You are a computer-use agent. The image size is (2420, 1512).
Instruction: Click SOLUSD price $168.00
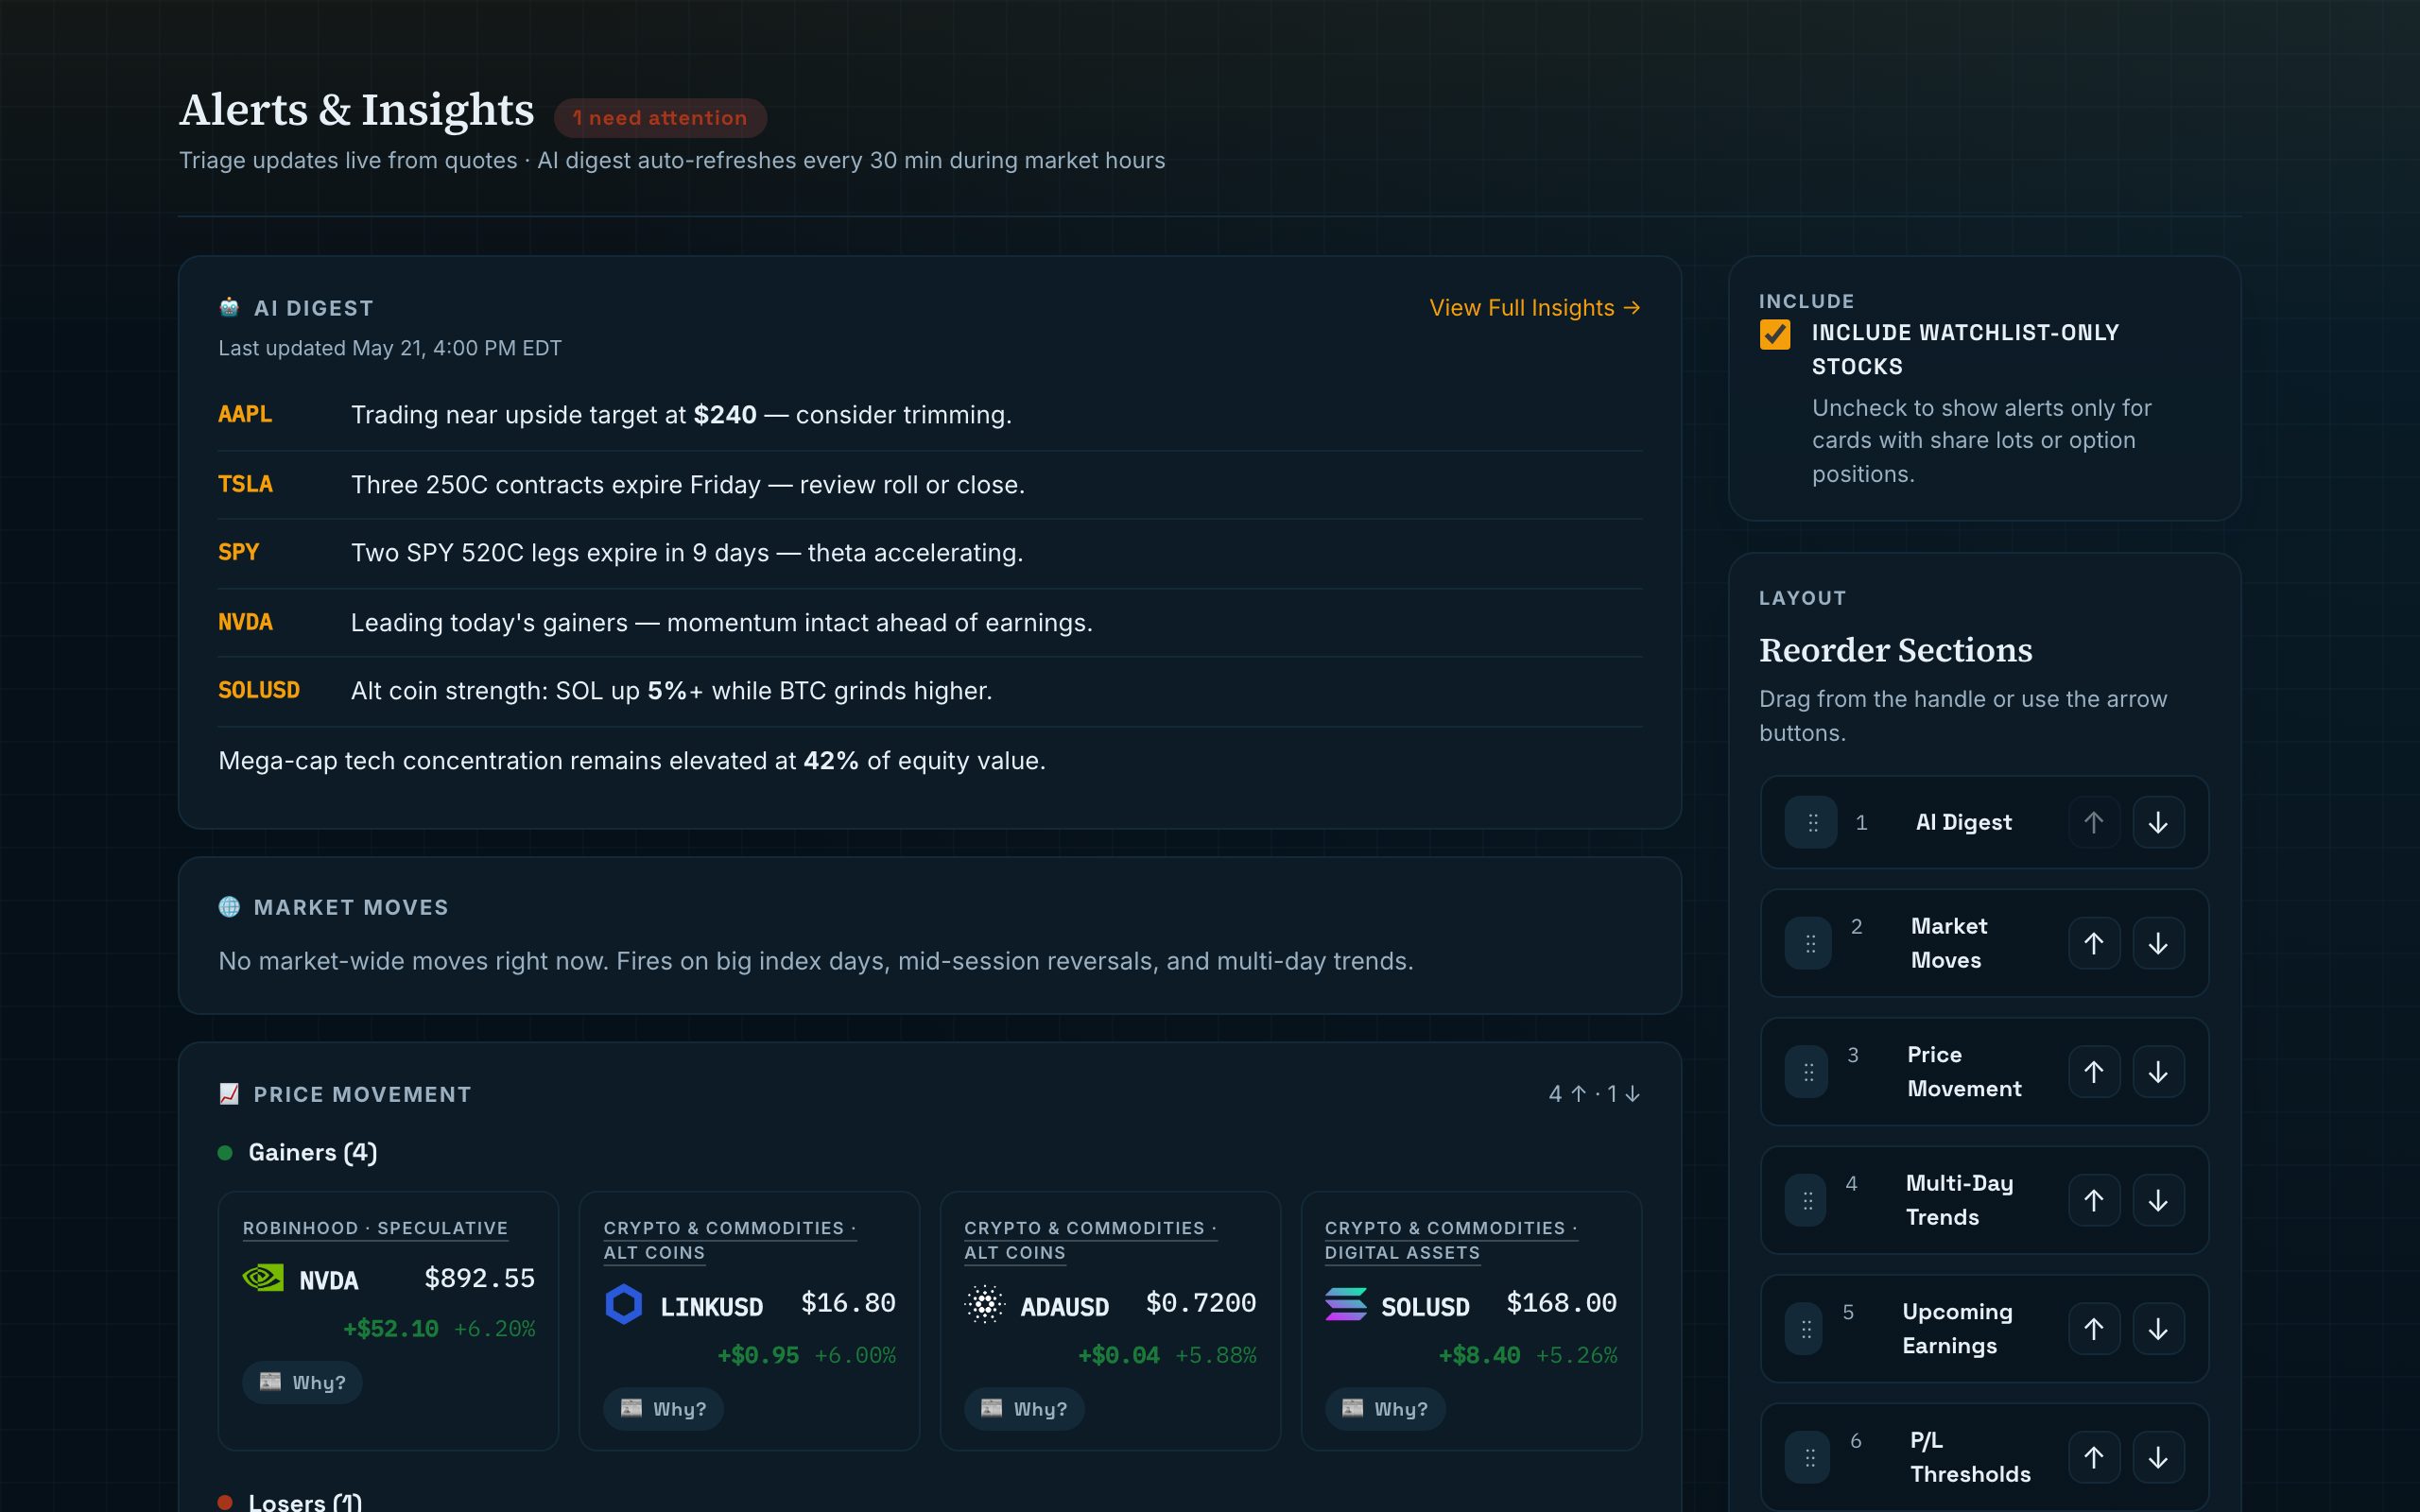click(1562, 1303)
